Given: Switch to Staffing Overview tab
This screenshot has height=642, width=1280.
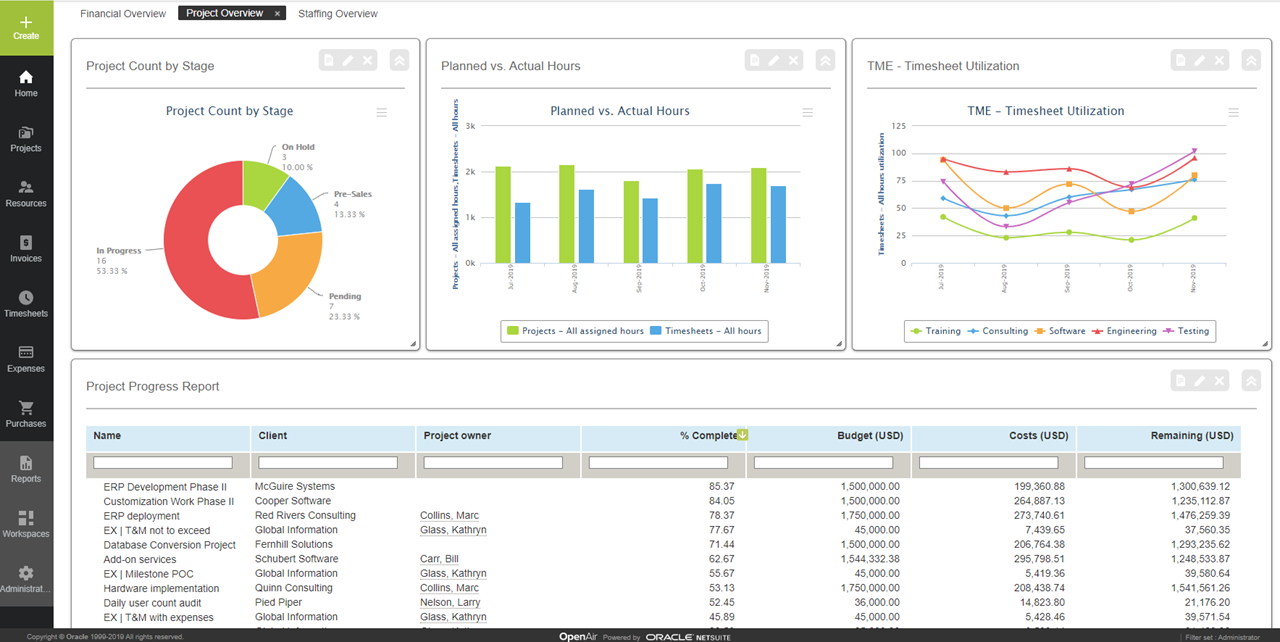Looking at the screenshot, I should point(338,14).
